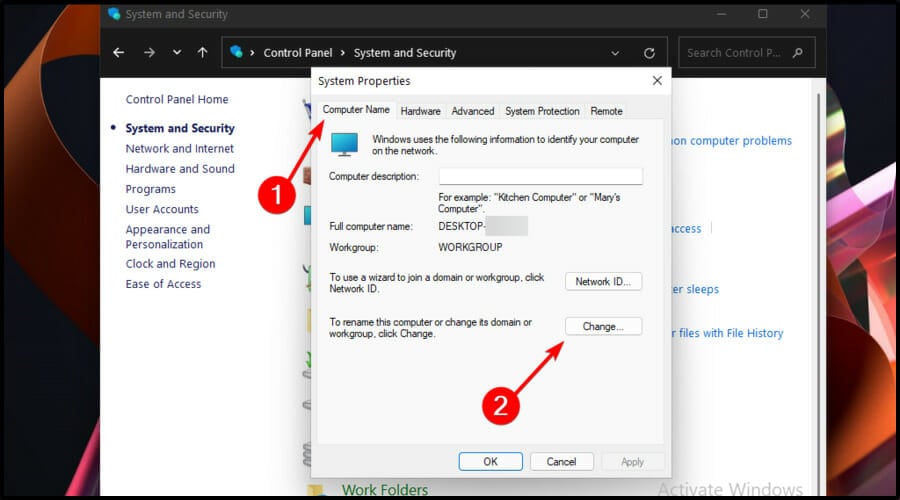This screenshot has height=500, width=900.
Task: Open Network and Internet category
Action: [180, 149]
